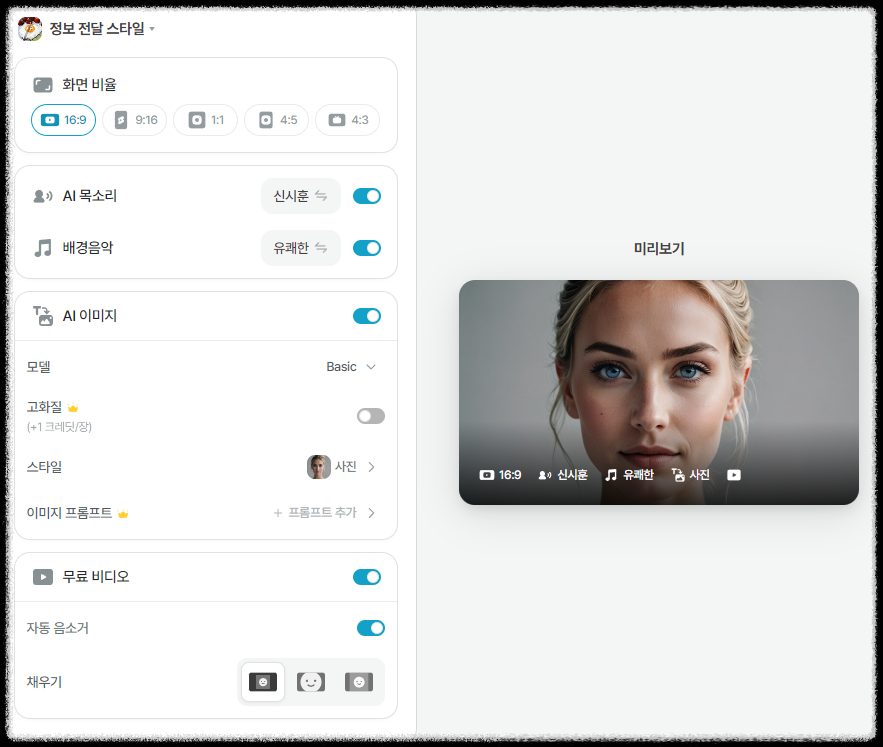Click the 배경음악 music note icon

pyautogui.click(x=43, y=248)
